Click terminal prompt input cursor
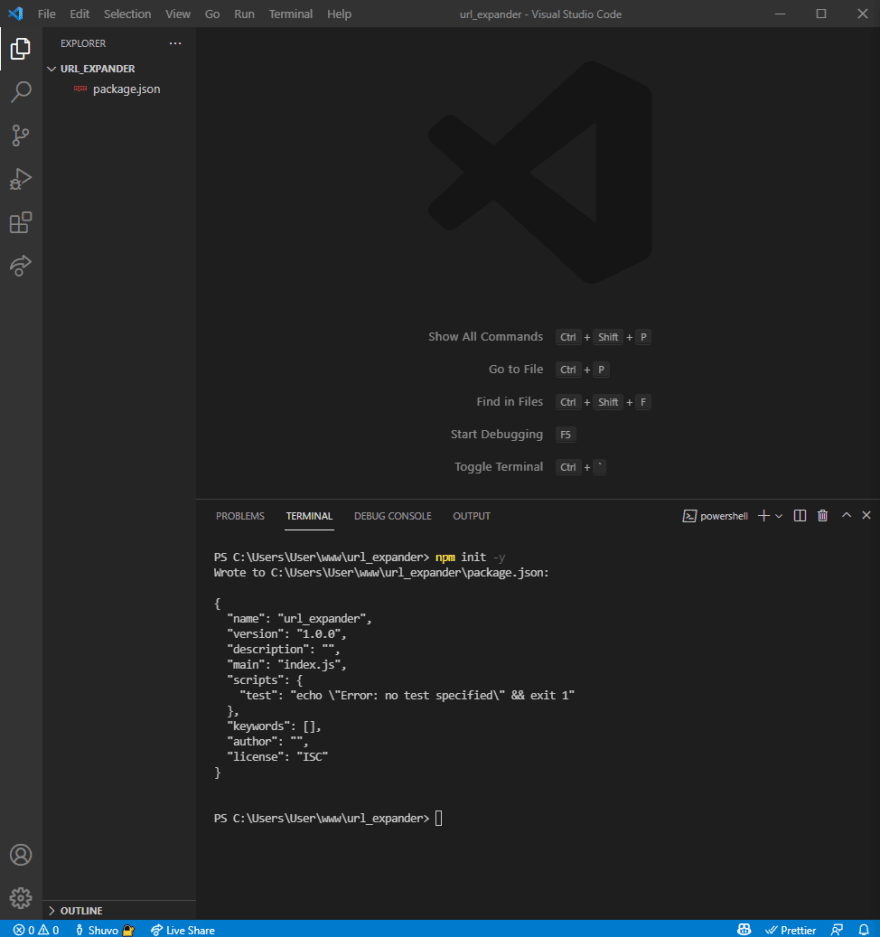The height and width of the screenshot is (937, 880). click(439, 818)
